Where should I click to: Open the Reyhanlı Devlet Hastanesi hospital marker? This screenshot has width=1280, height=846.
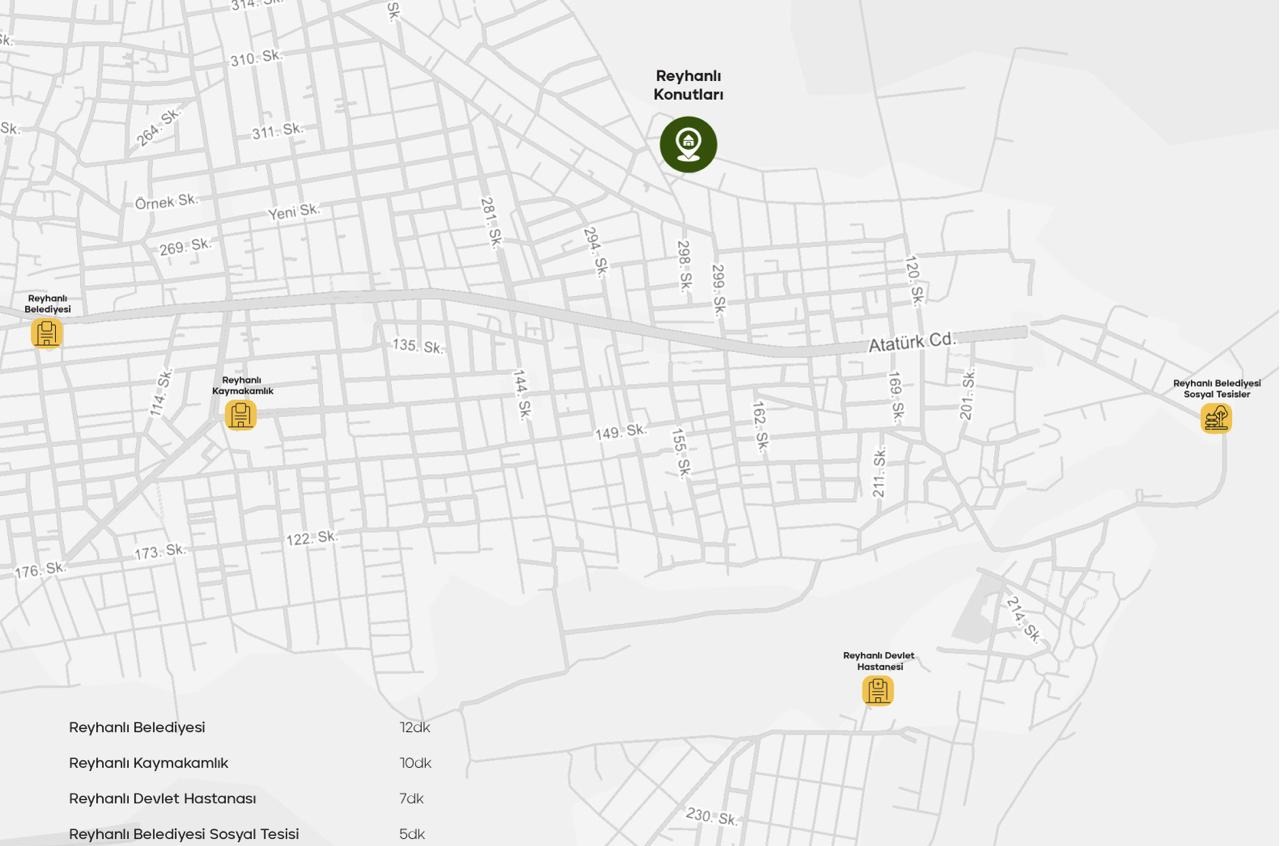click(878, 691)
